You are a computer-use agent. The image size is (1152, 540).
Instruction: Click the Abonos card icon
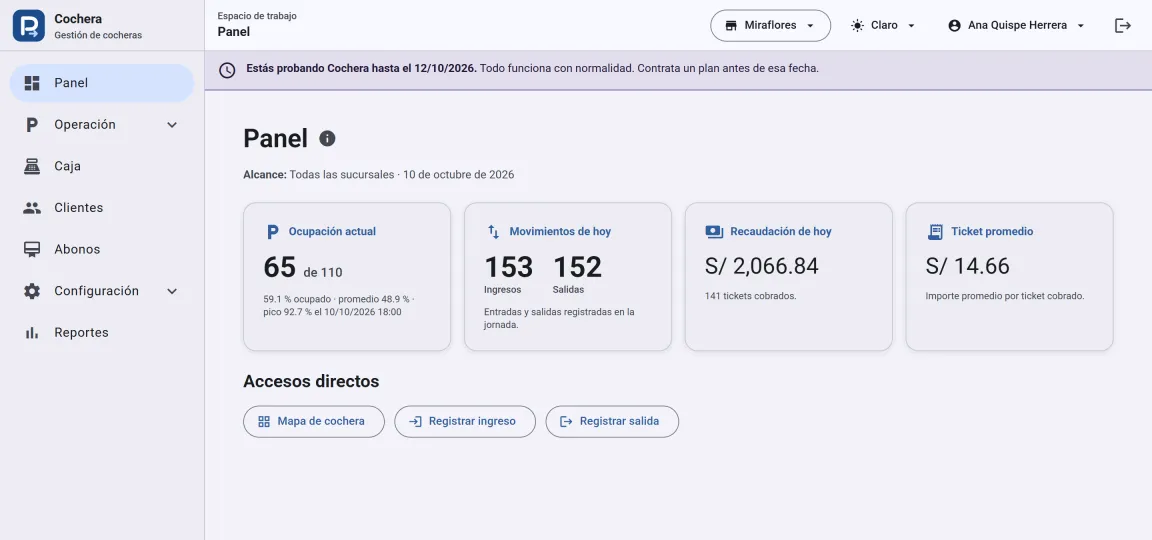tap(32, 250)
